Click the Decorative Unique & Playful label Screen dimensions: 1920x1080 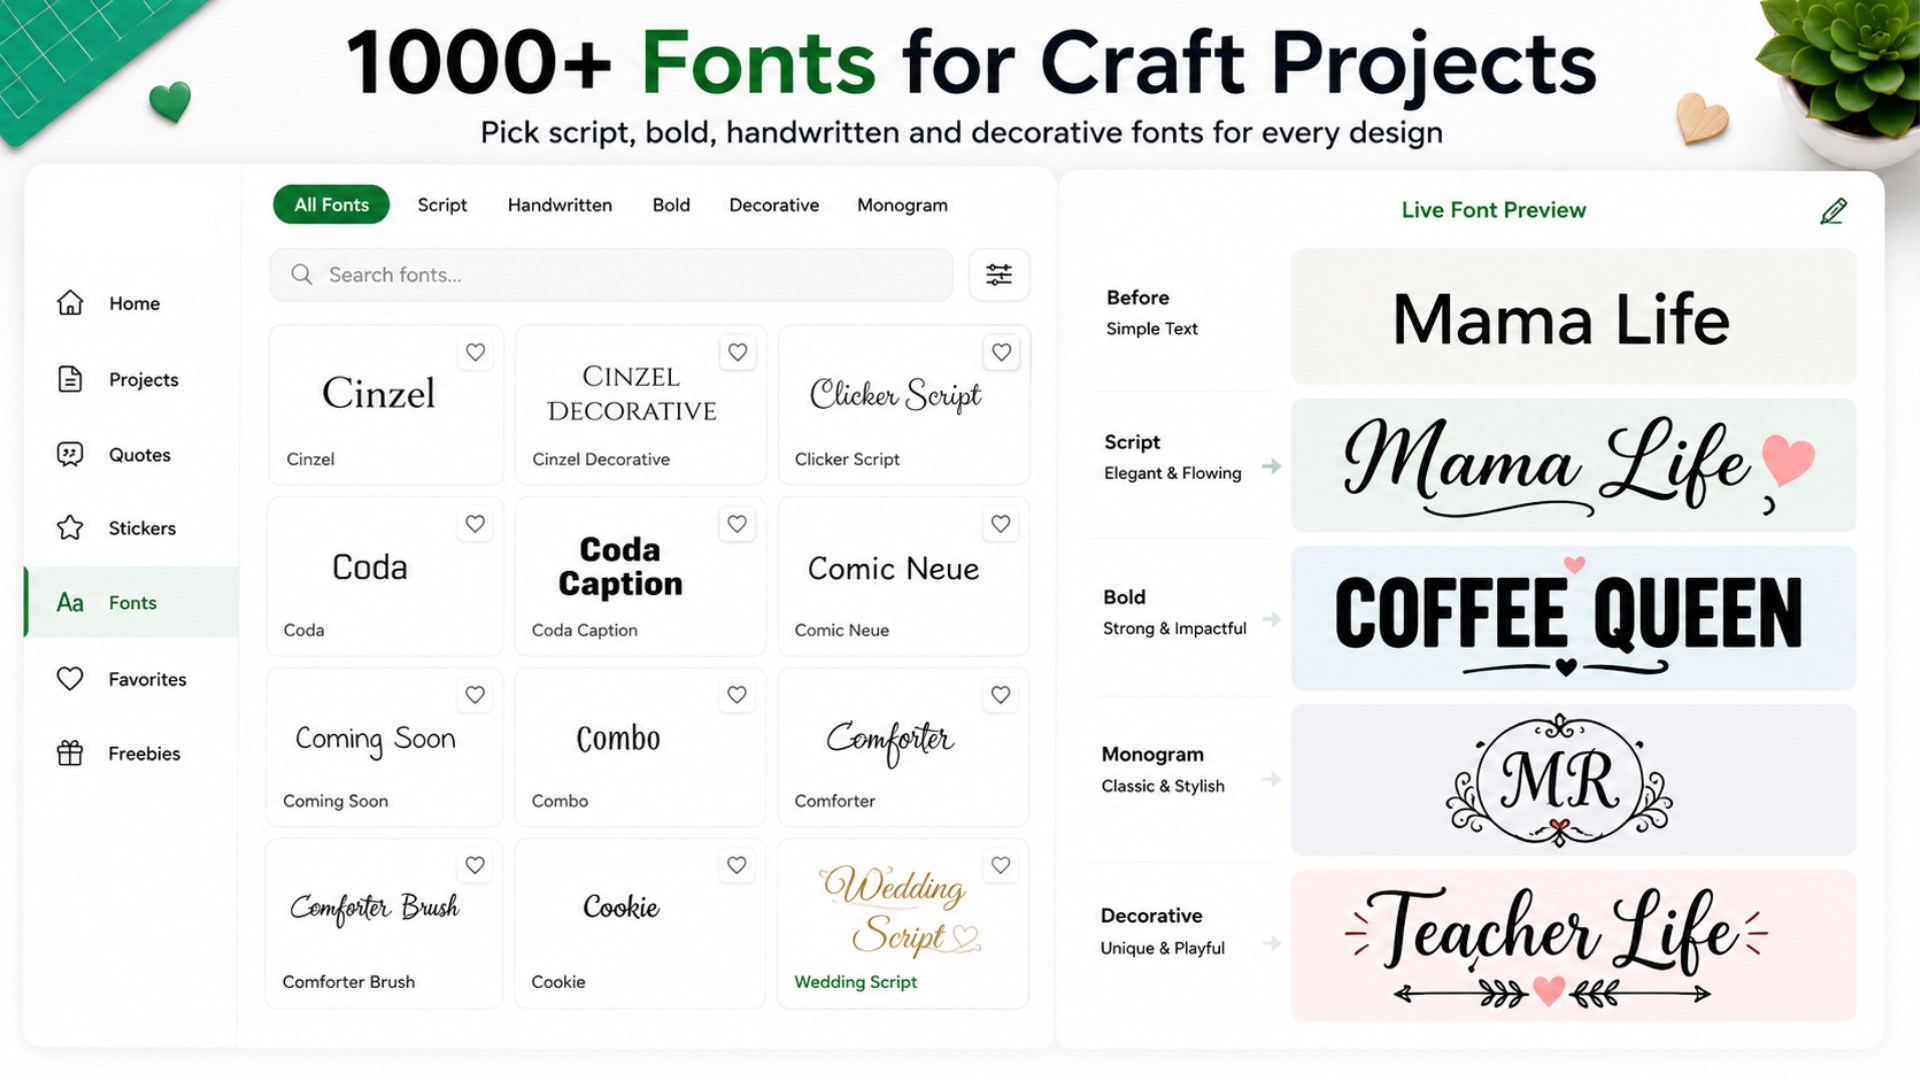(x=1162, y=931)
